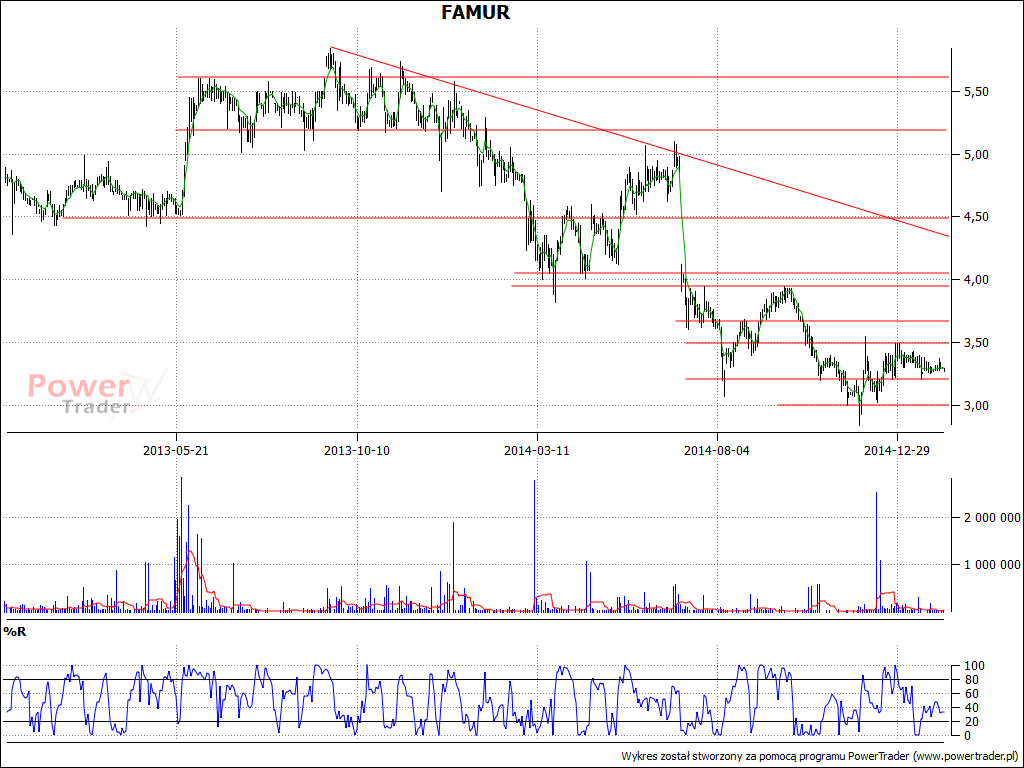Click the 2 000 000 volume label
Image resolution: width=1024 pixels, height=768 pixels.
992,518
